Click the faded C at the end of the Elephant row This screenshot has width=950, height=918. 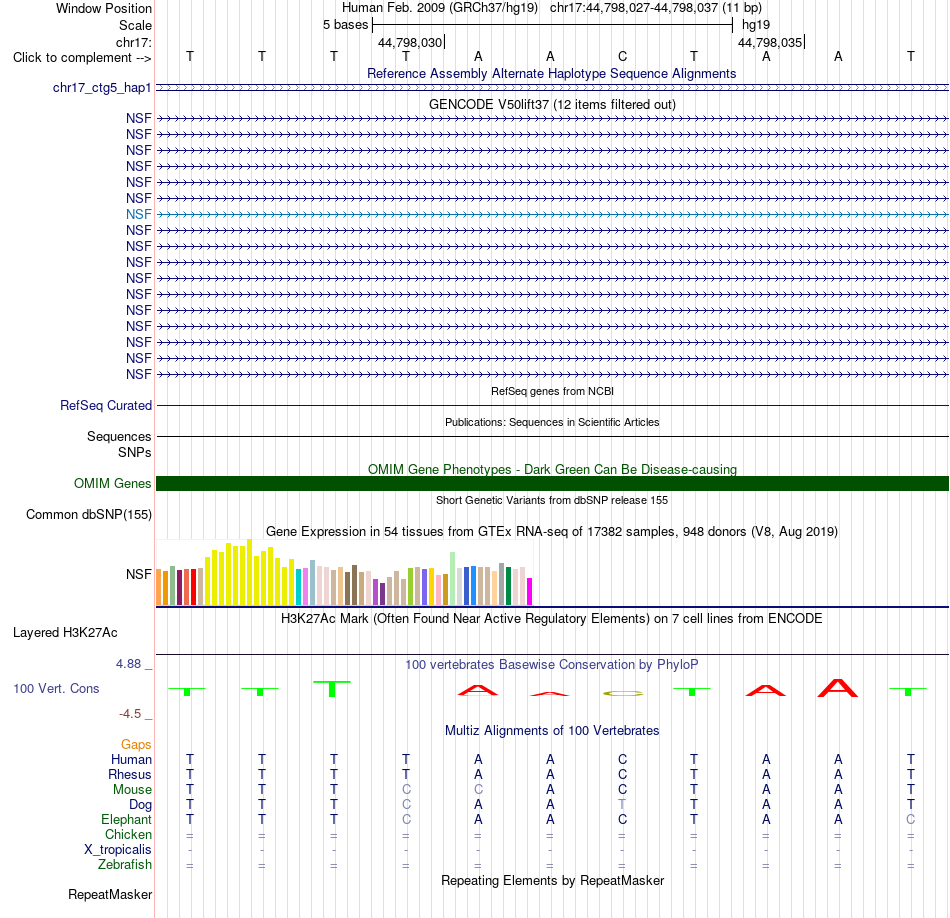click(910, 819)
